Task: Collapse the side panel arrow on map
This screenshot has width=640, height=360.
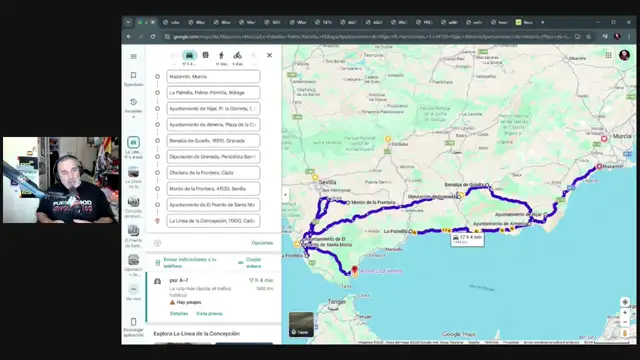Action: click(285, 195)
